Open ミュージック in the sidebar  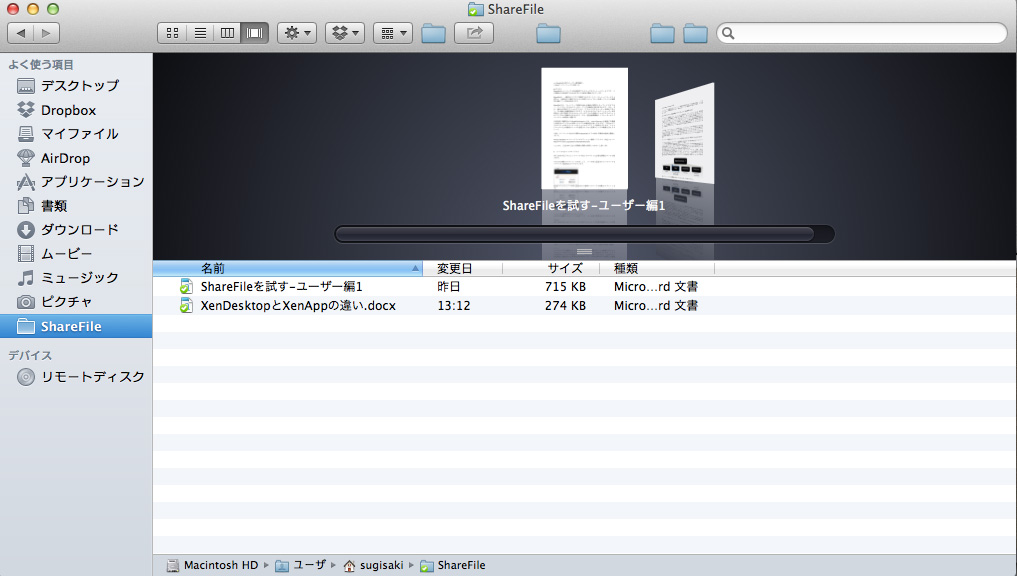pyautogui.click(x=77, y=278)
